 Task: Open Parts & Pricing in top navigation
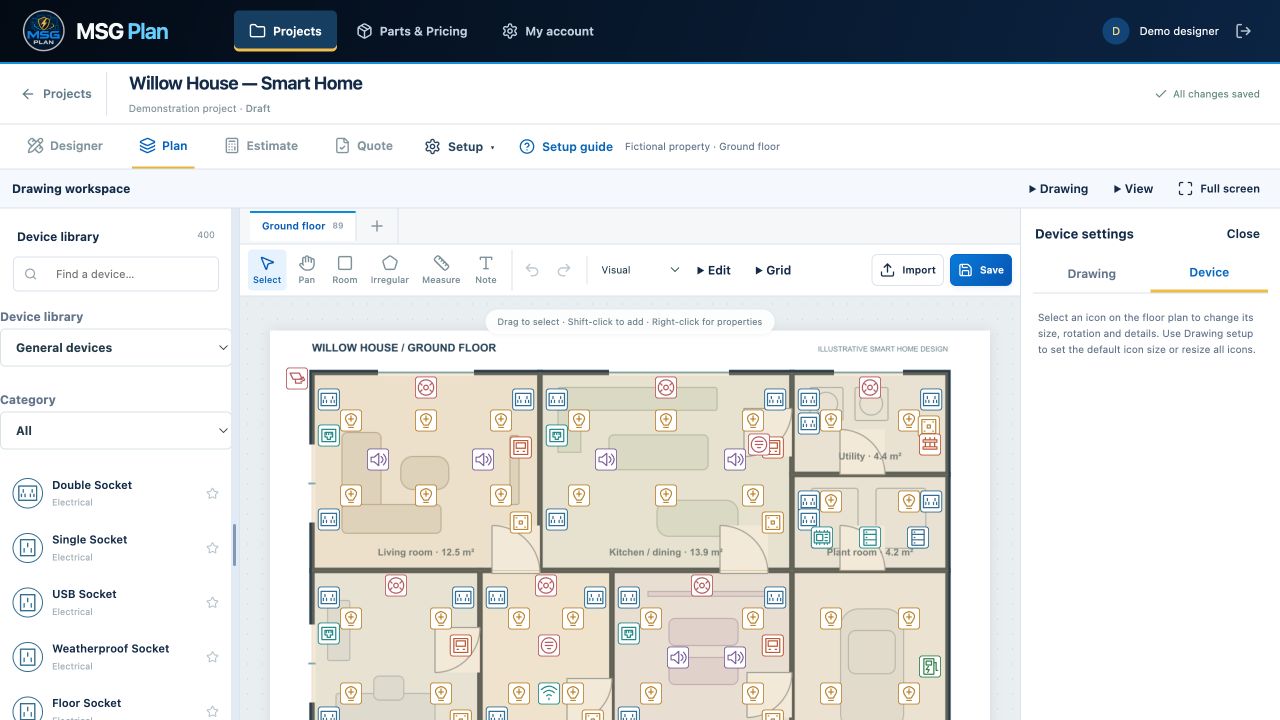[x=412, y=31]
